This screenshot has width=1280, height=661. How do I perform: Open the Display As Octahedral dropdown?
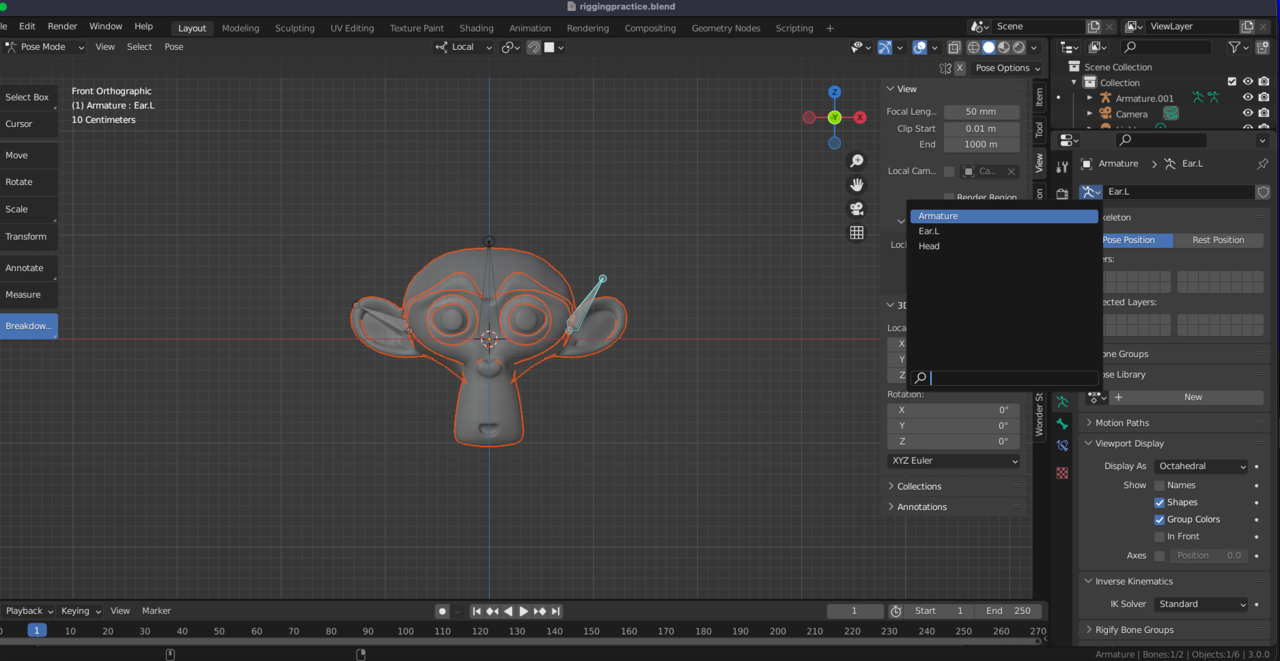point(1200,466)
